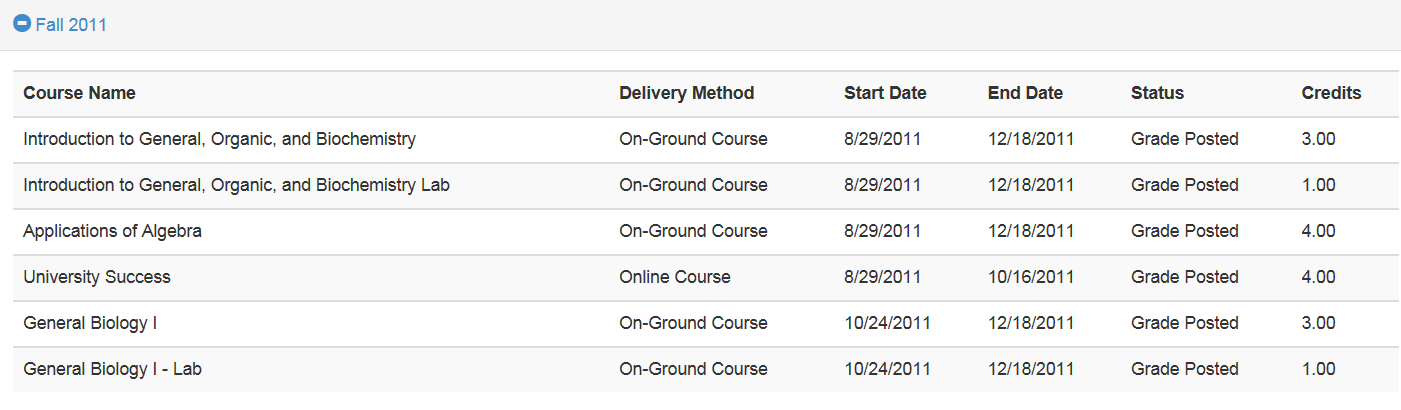Click the 4.00 credits for University Success
The width and height of the screenshot is (1401, 410).
point(1318,277)
